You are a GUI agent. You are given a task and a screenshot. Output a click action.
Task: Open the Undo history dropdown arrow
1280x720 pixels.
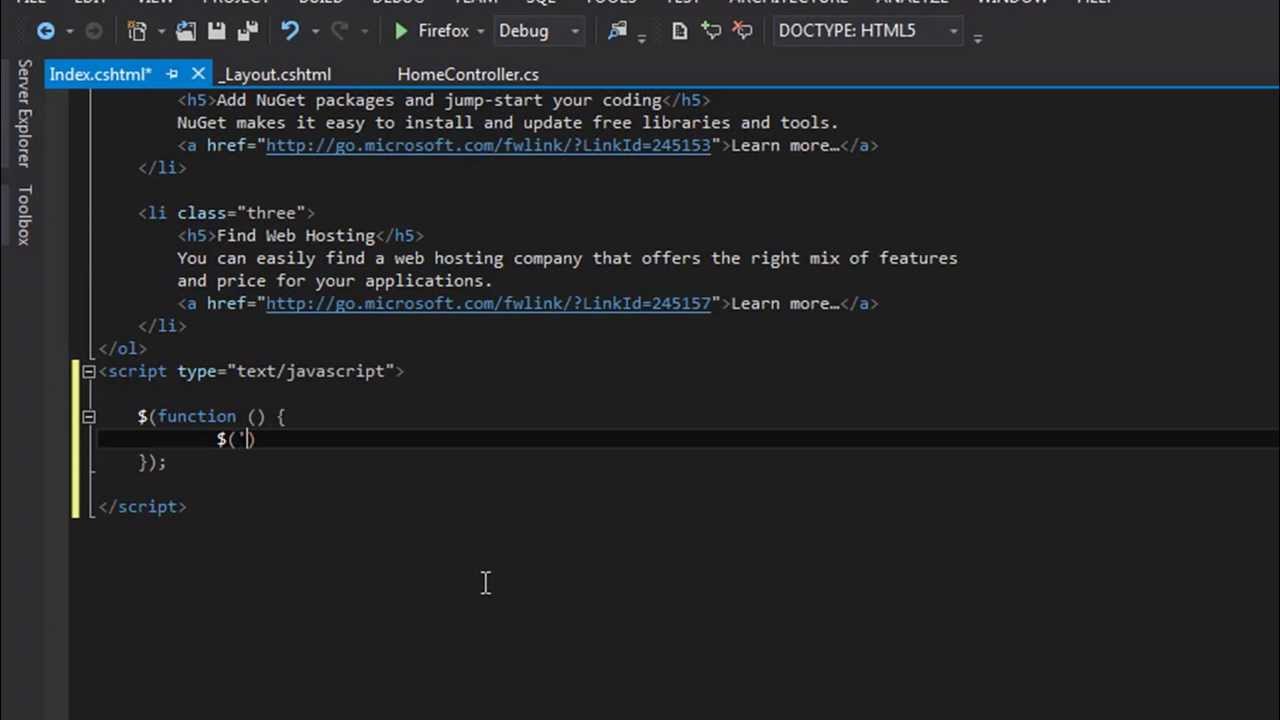pos(315,32)
